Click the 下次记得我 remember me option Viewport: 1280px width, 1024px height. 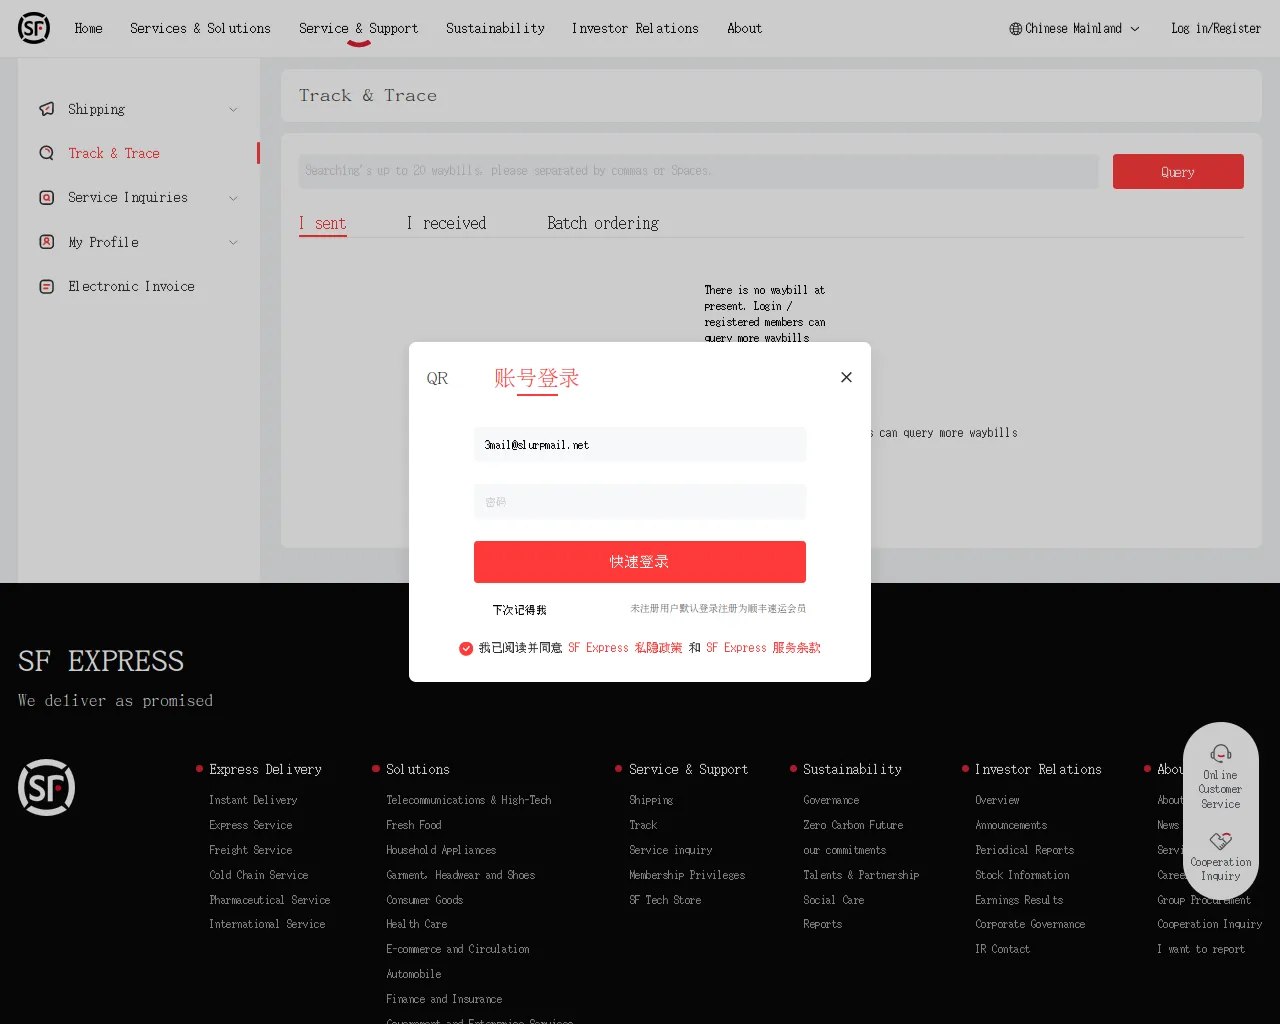click(x=519, y=610)
